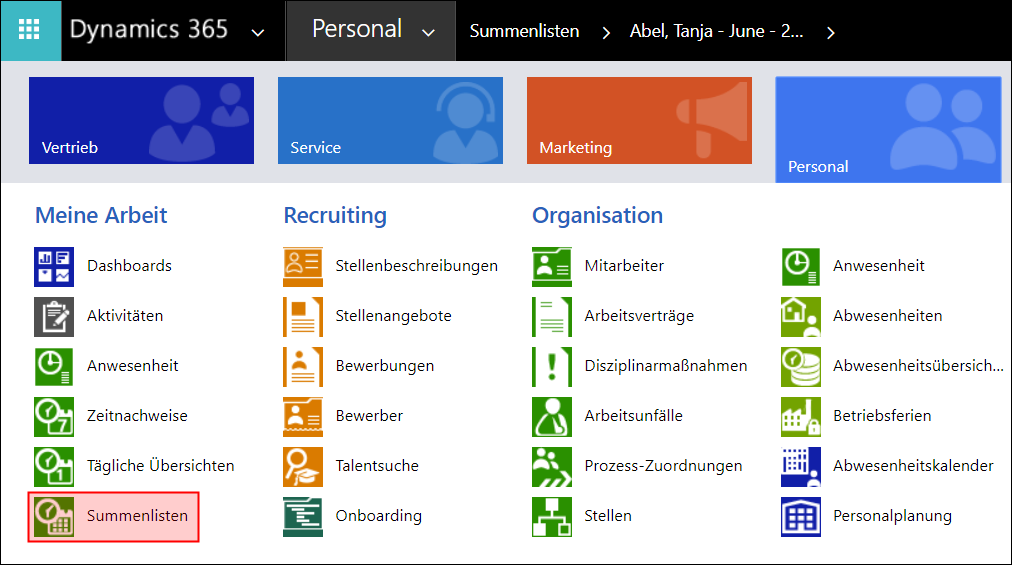Open the Summenlisten link text
The width and height of the screenshot is (1012, 565).
point(137,515)
